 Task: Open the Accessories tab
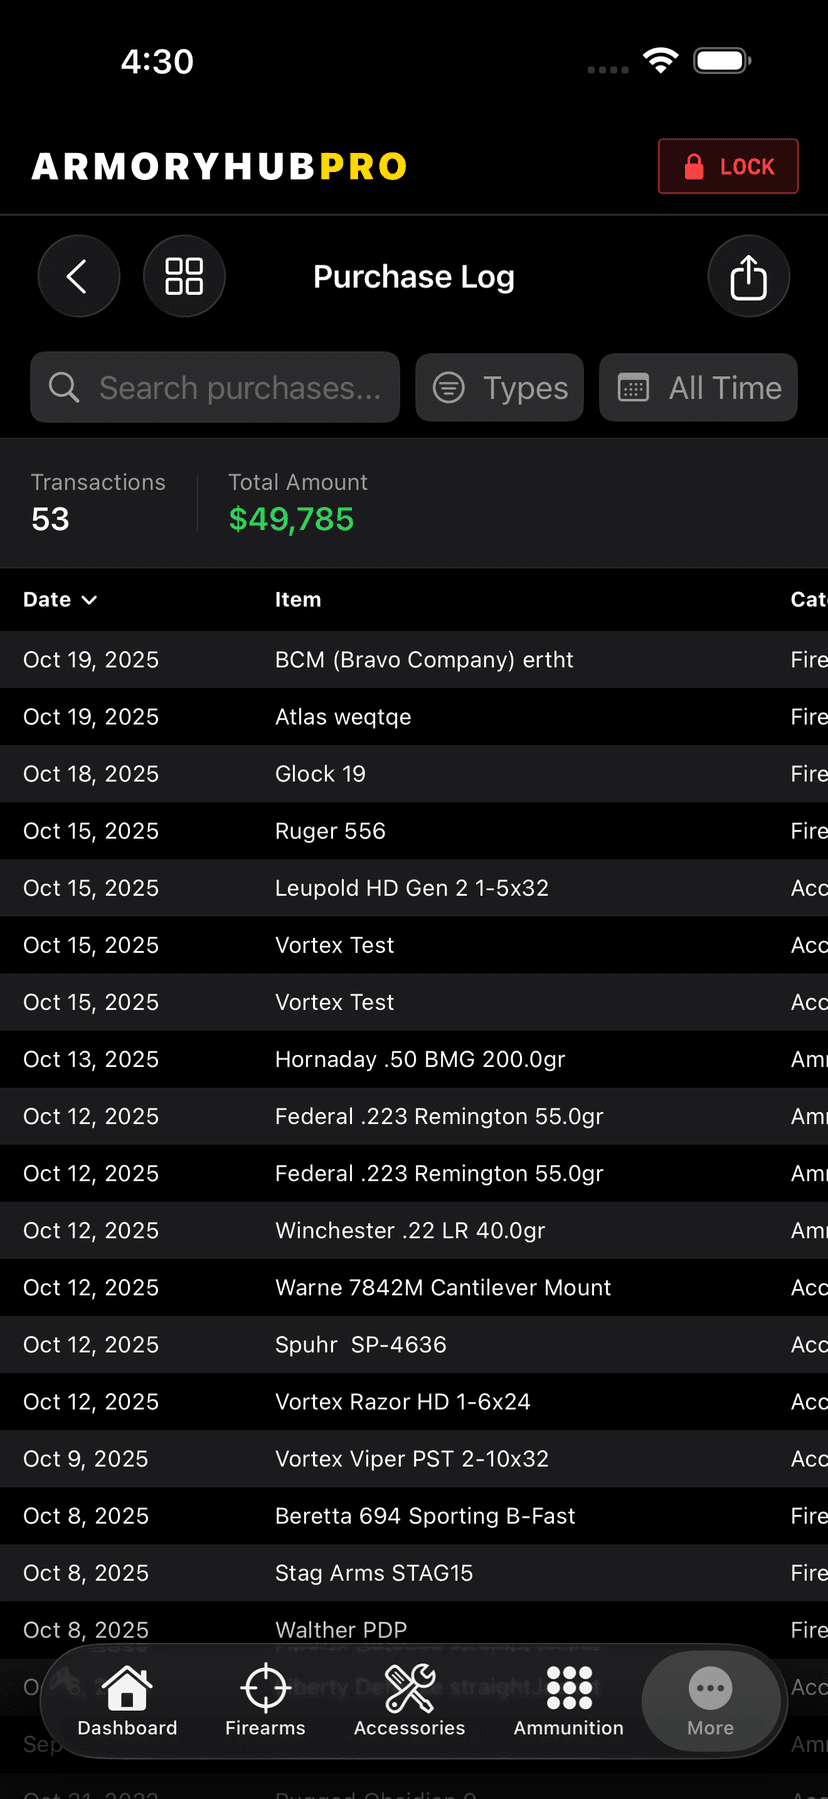[409, 1702]
